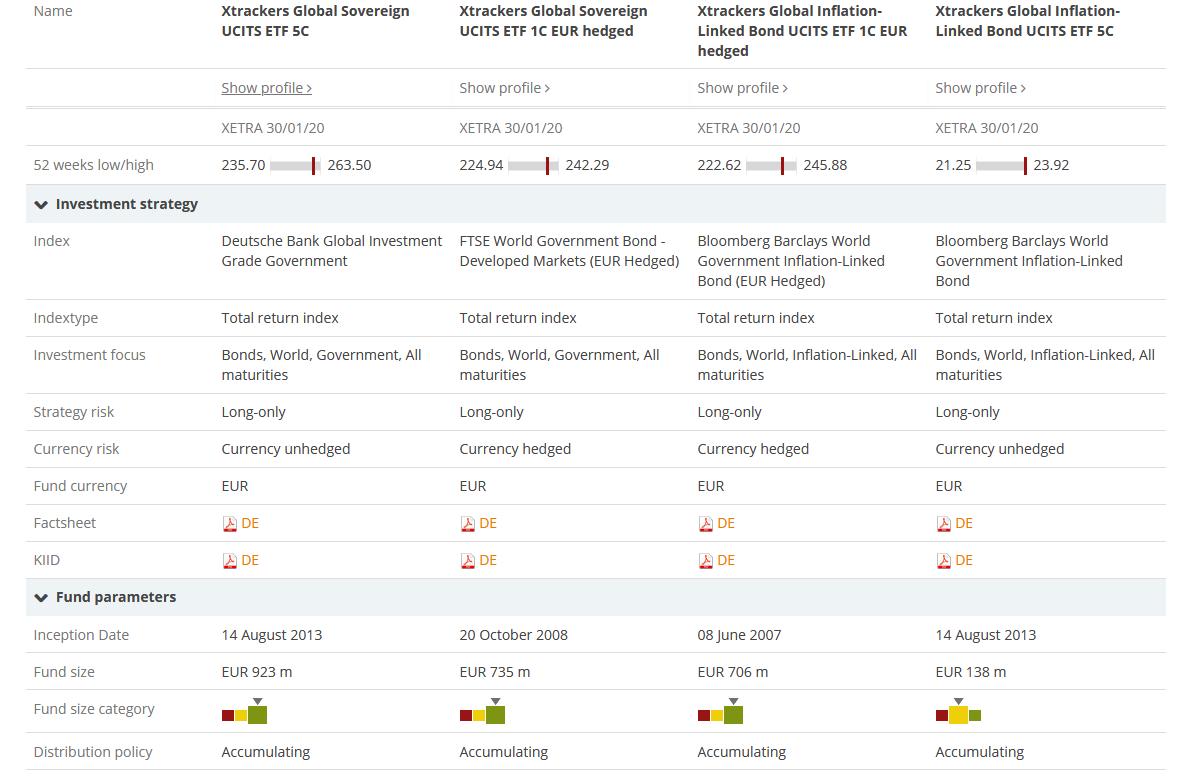
Task: Open KIID PDF icon for Inflation-Linked 1C EUR hedged
Action: tap(705, 560)
